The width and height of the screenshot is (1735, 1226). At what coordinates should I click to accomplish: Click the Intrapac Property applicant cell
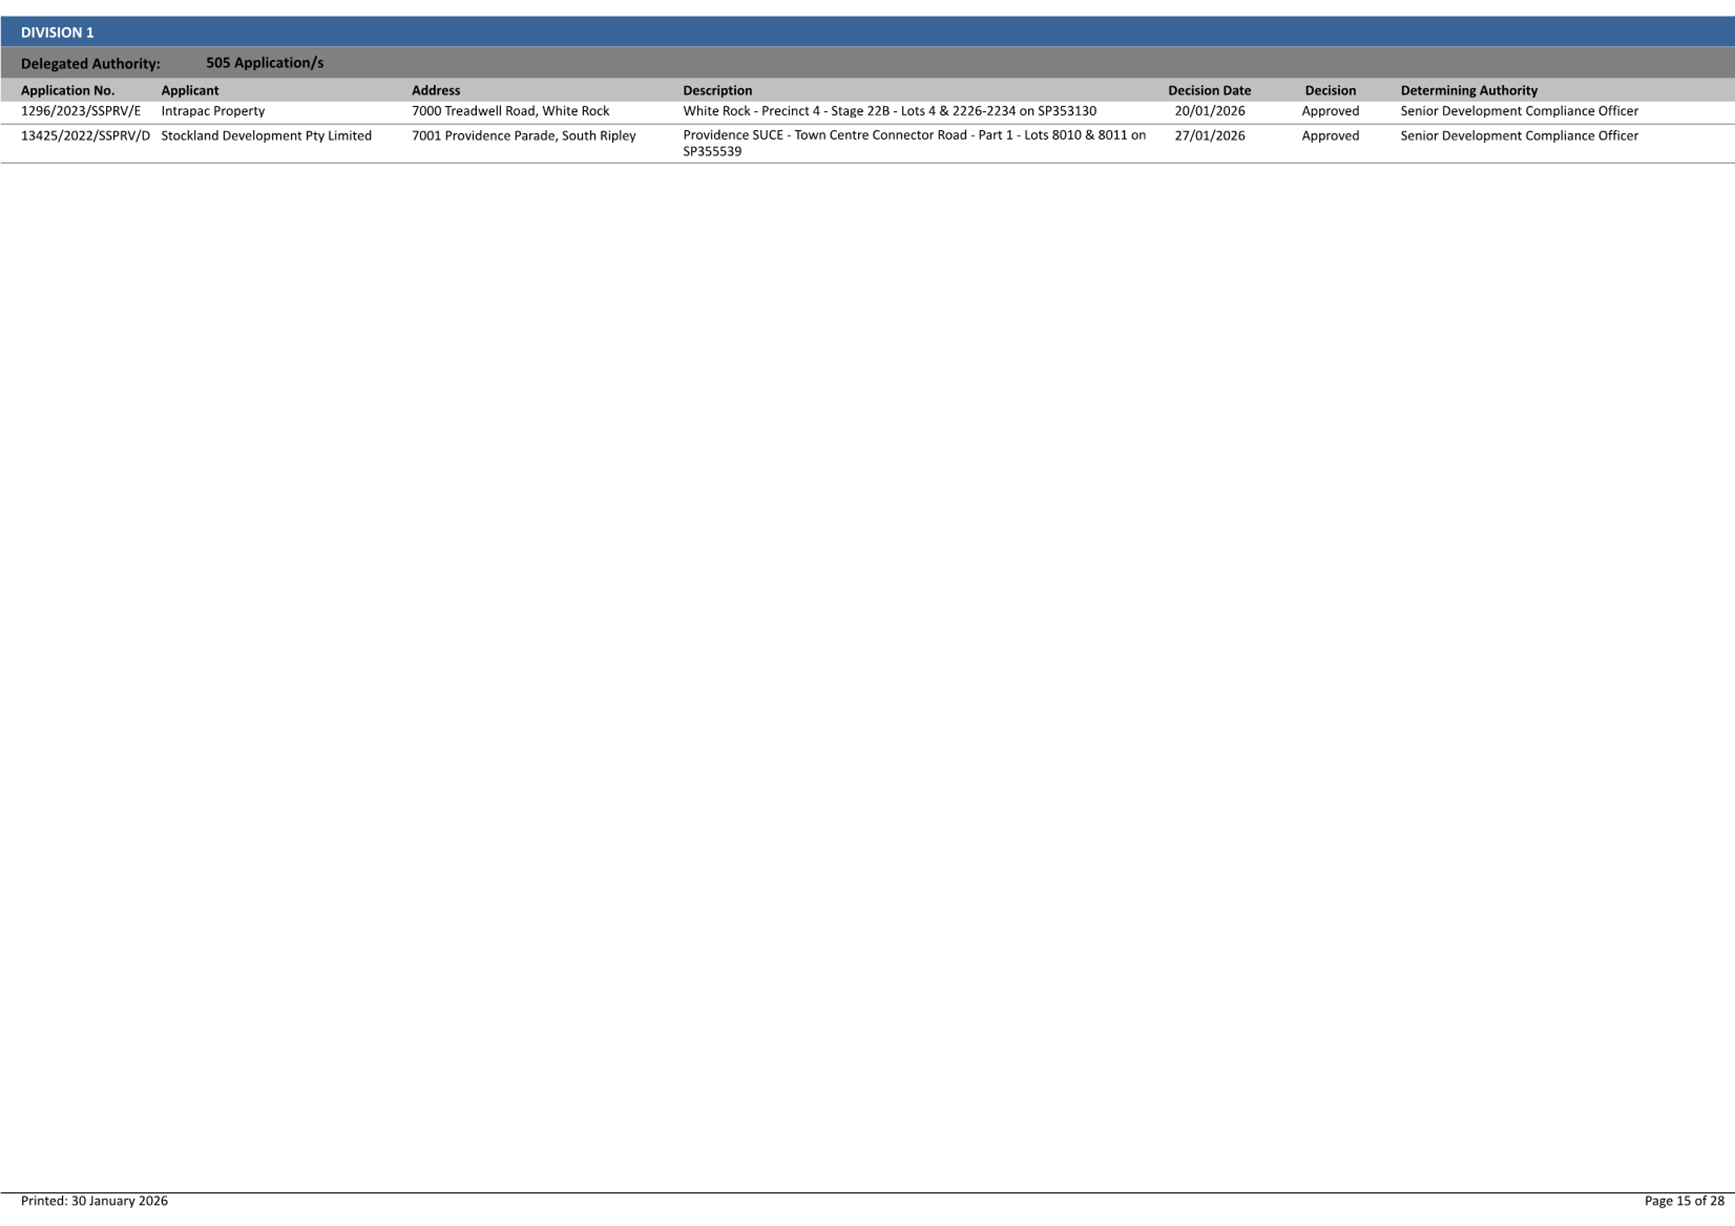coord(212,111)
